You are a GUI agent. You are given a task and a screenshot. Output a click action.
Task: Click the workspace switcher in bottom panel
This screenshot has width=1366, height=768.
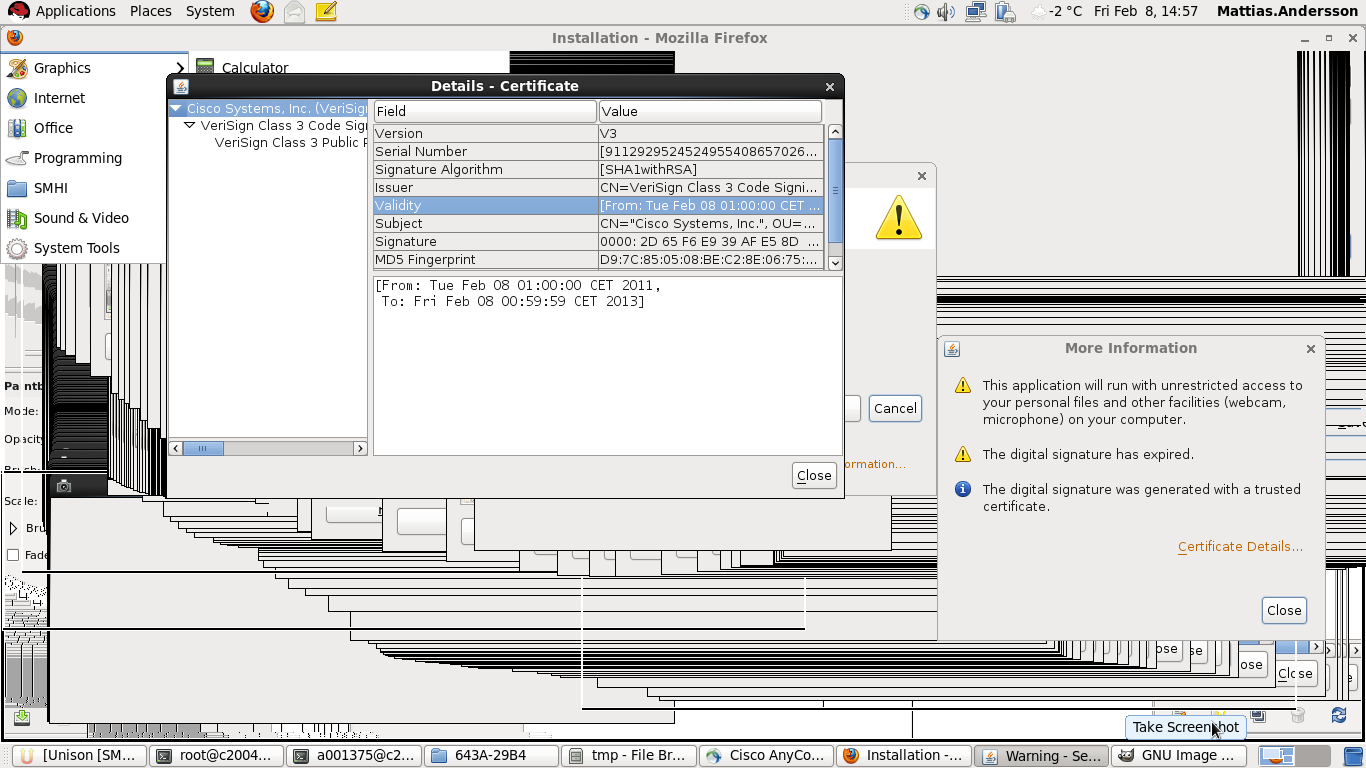(1292, 756)
